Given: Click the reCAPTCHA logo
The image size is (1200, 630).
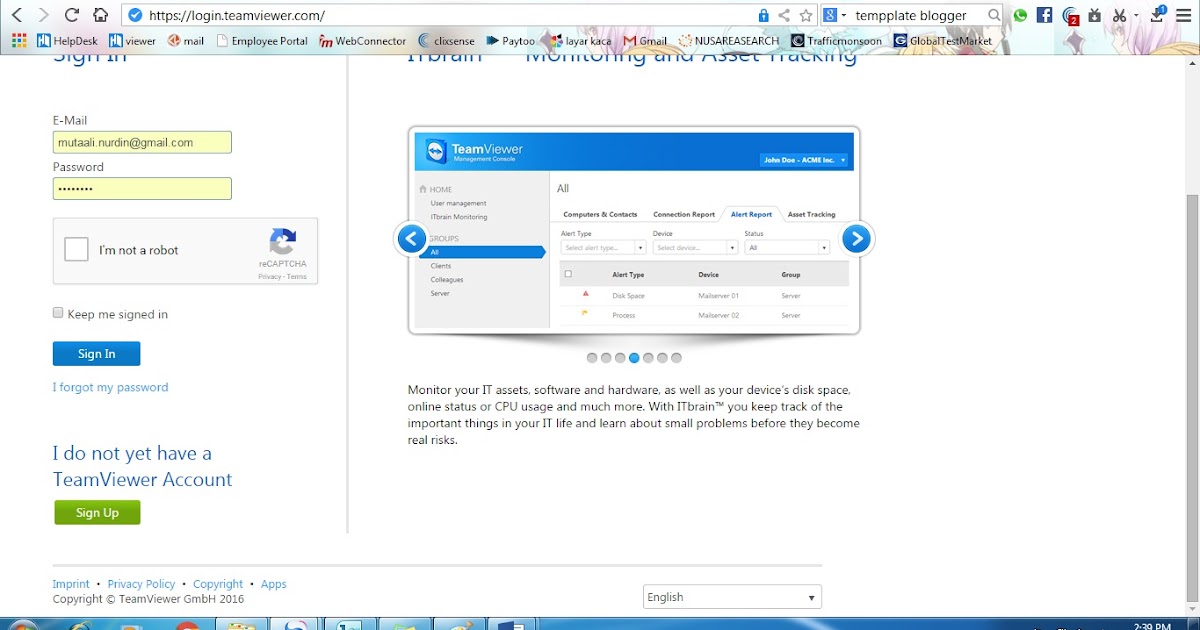Looking at the screenshot, I should (283, 242).
